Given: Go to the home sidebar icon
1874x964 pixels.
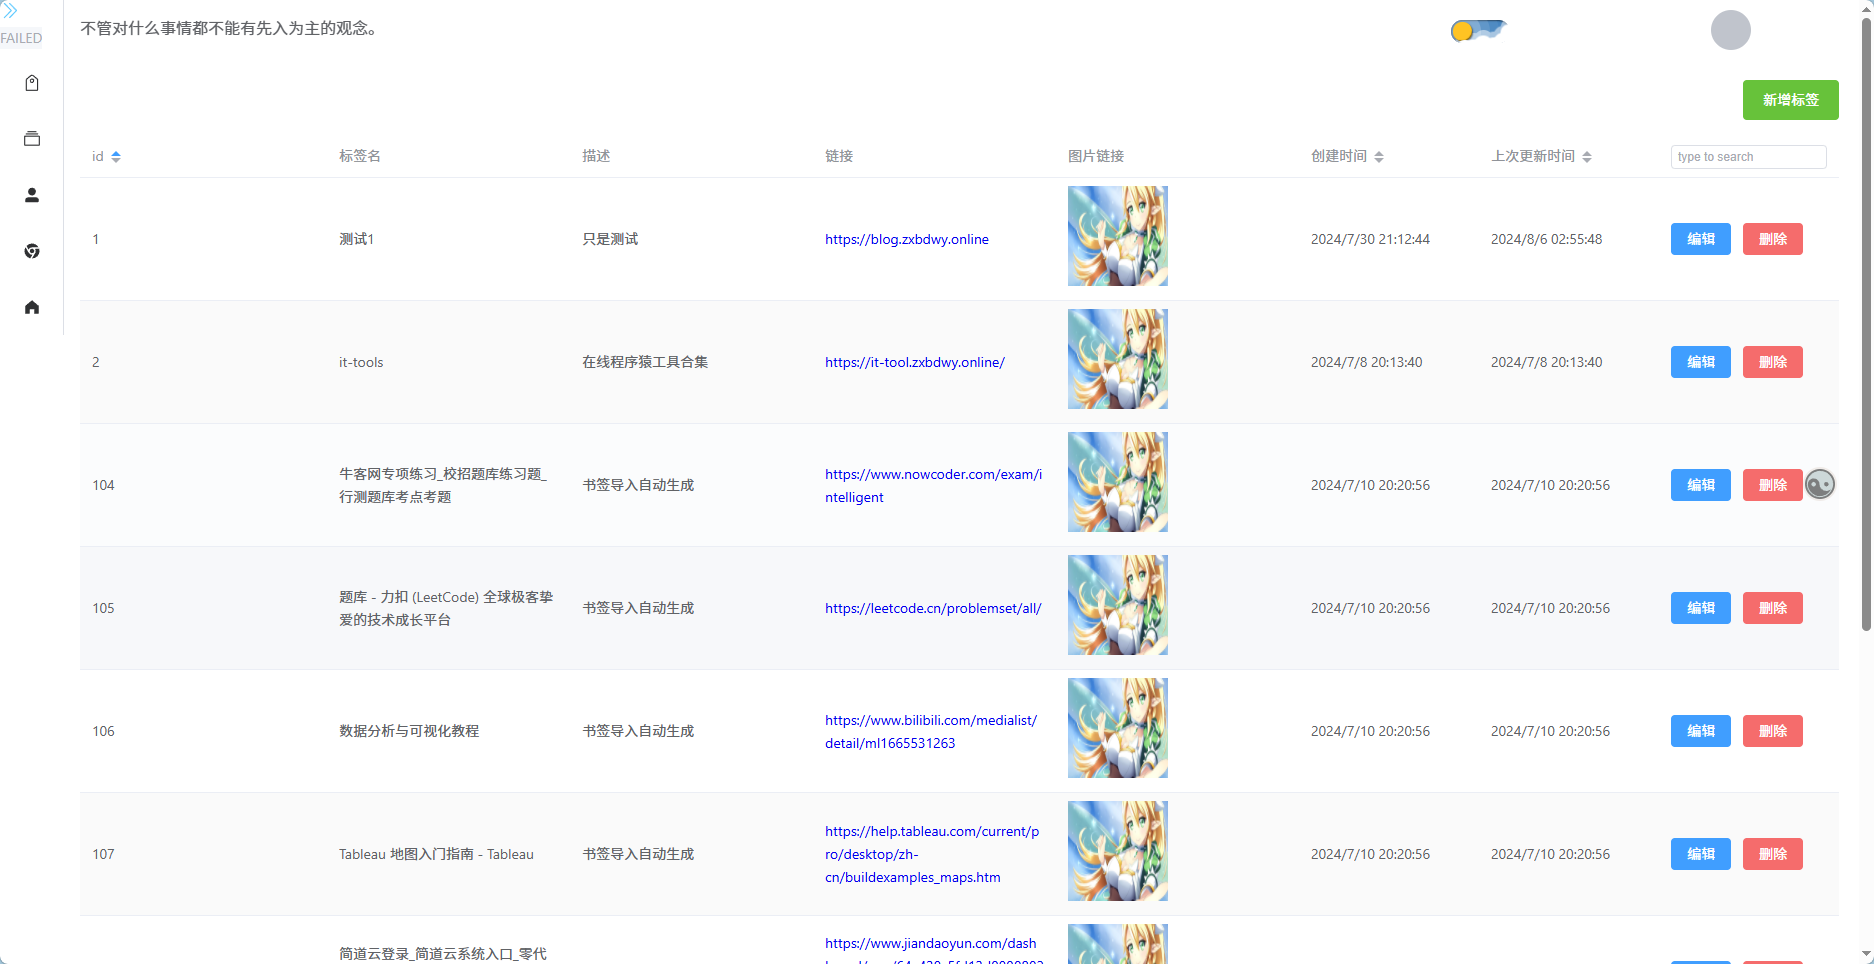Looking at the screenshot, I should 32,307.
